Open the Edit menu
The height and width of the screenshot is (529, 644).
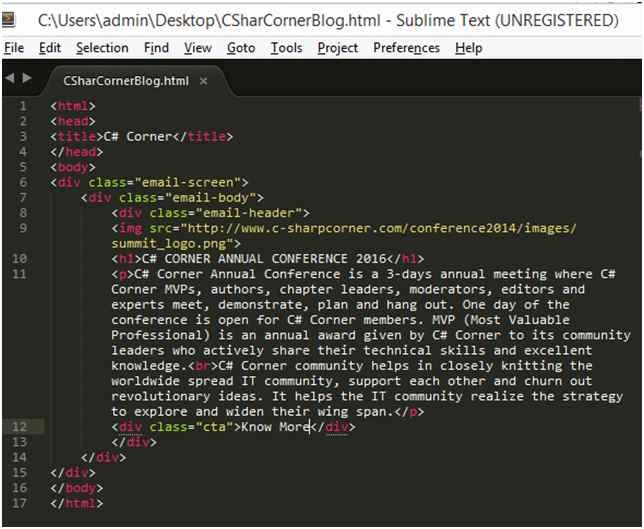point(50,48)
